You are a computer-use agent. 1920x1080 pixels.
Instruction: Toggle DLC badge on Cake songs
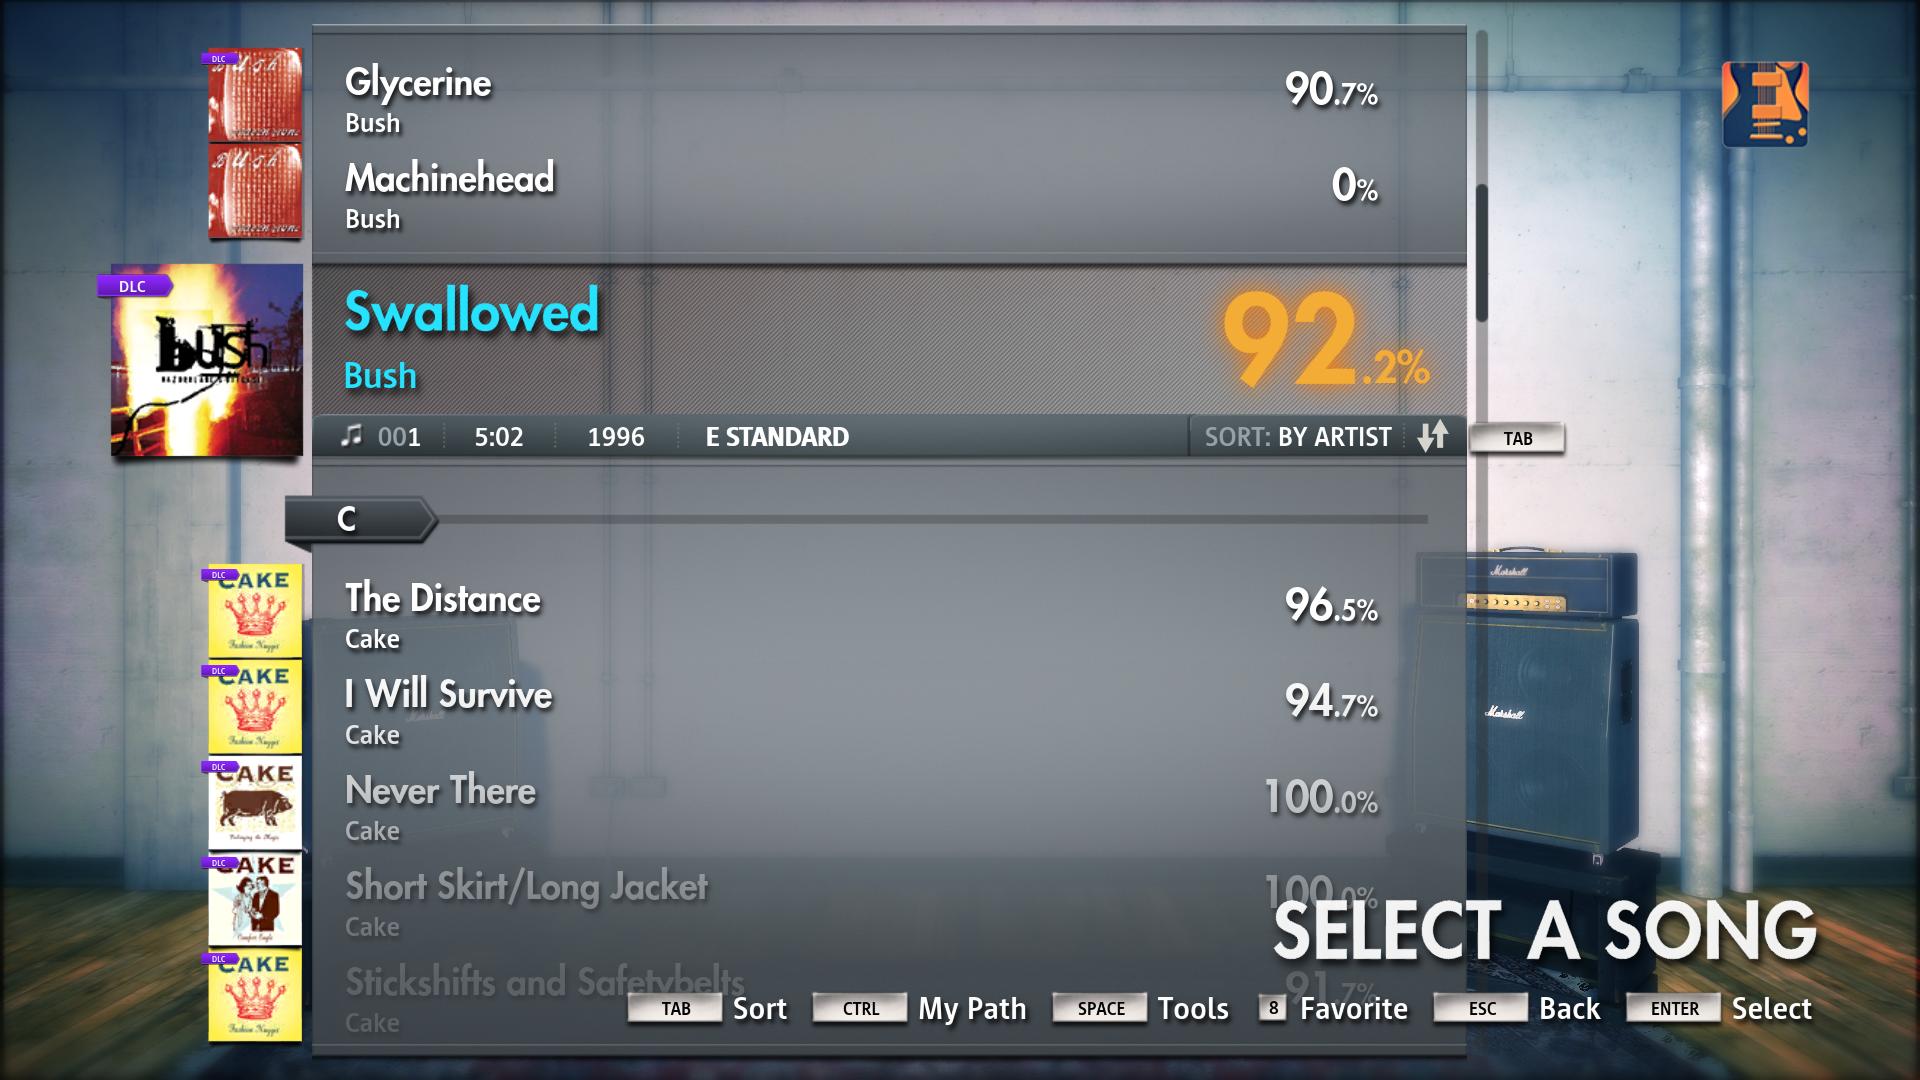(214, 574)
